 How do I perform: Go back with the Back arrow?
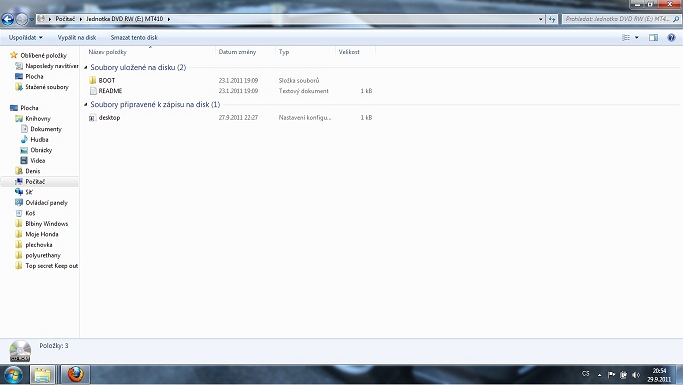click(8, 19)
